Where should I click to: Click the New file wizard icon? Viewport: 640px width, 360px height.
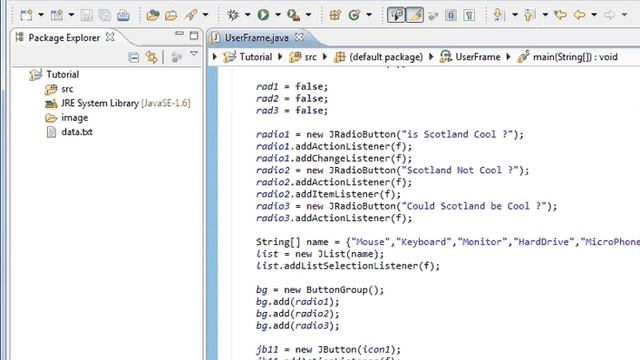pyautogui.click(x=27, y=15)
